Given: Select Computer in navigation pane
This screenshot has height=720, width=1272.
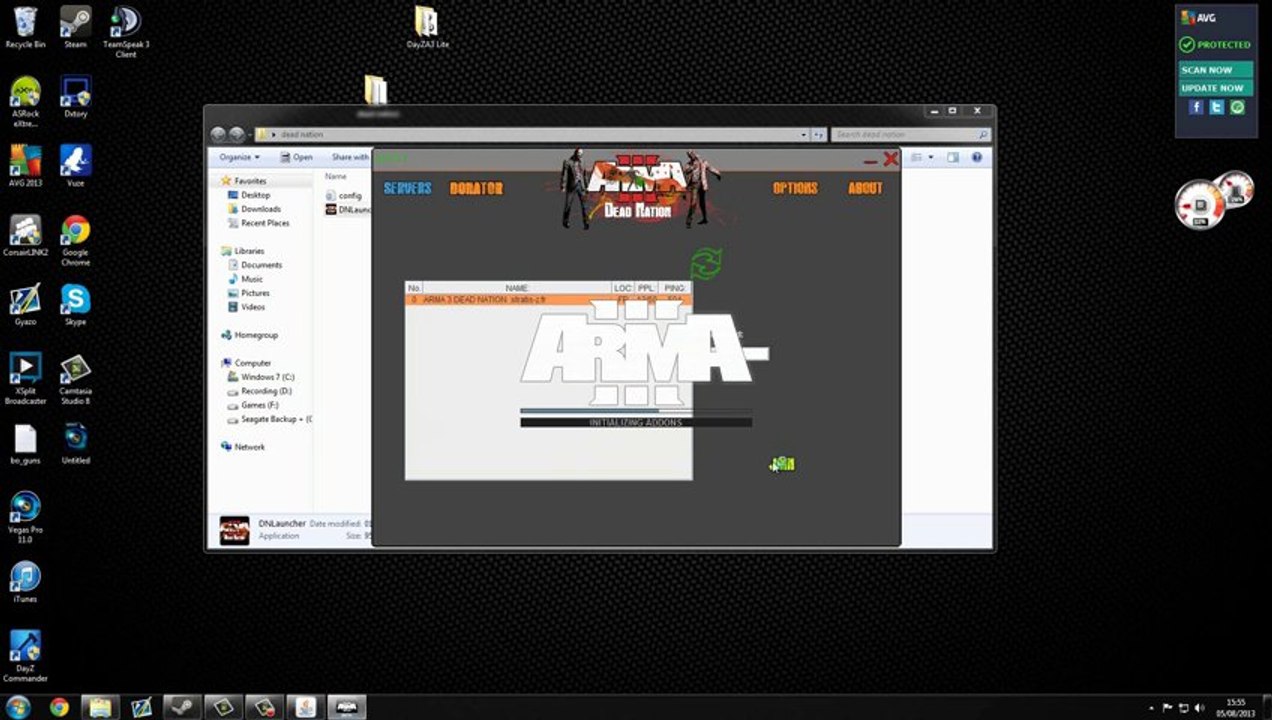Looking at the screenshot, I should click(252, 363).
